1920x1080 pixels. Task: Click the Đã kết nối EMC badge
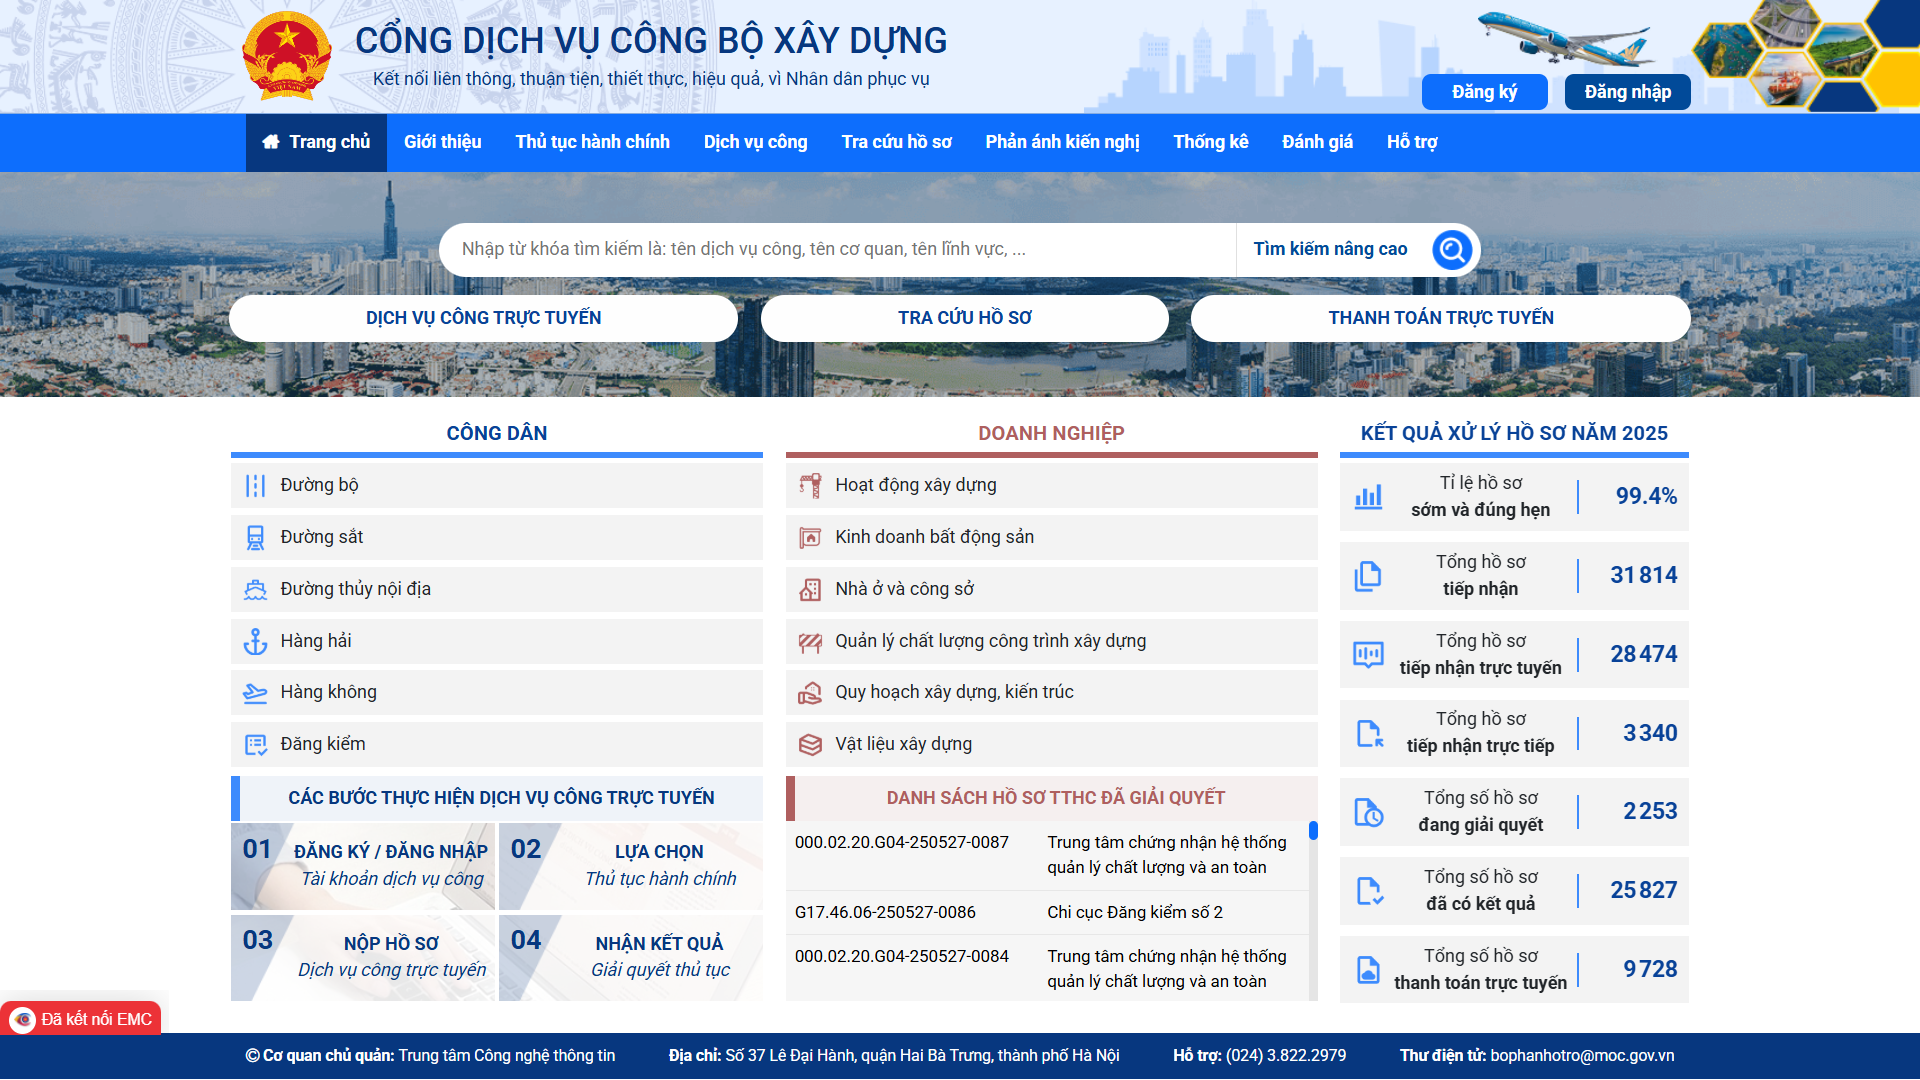80,1018
